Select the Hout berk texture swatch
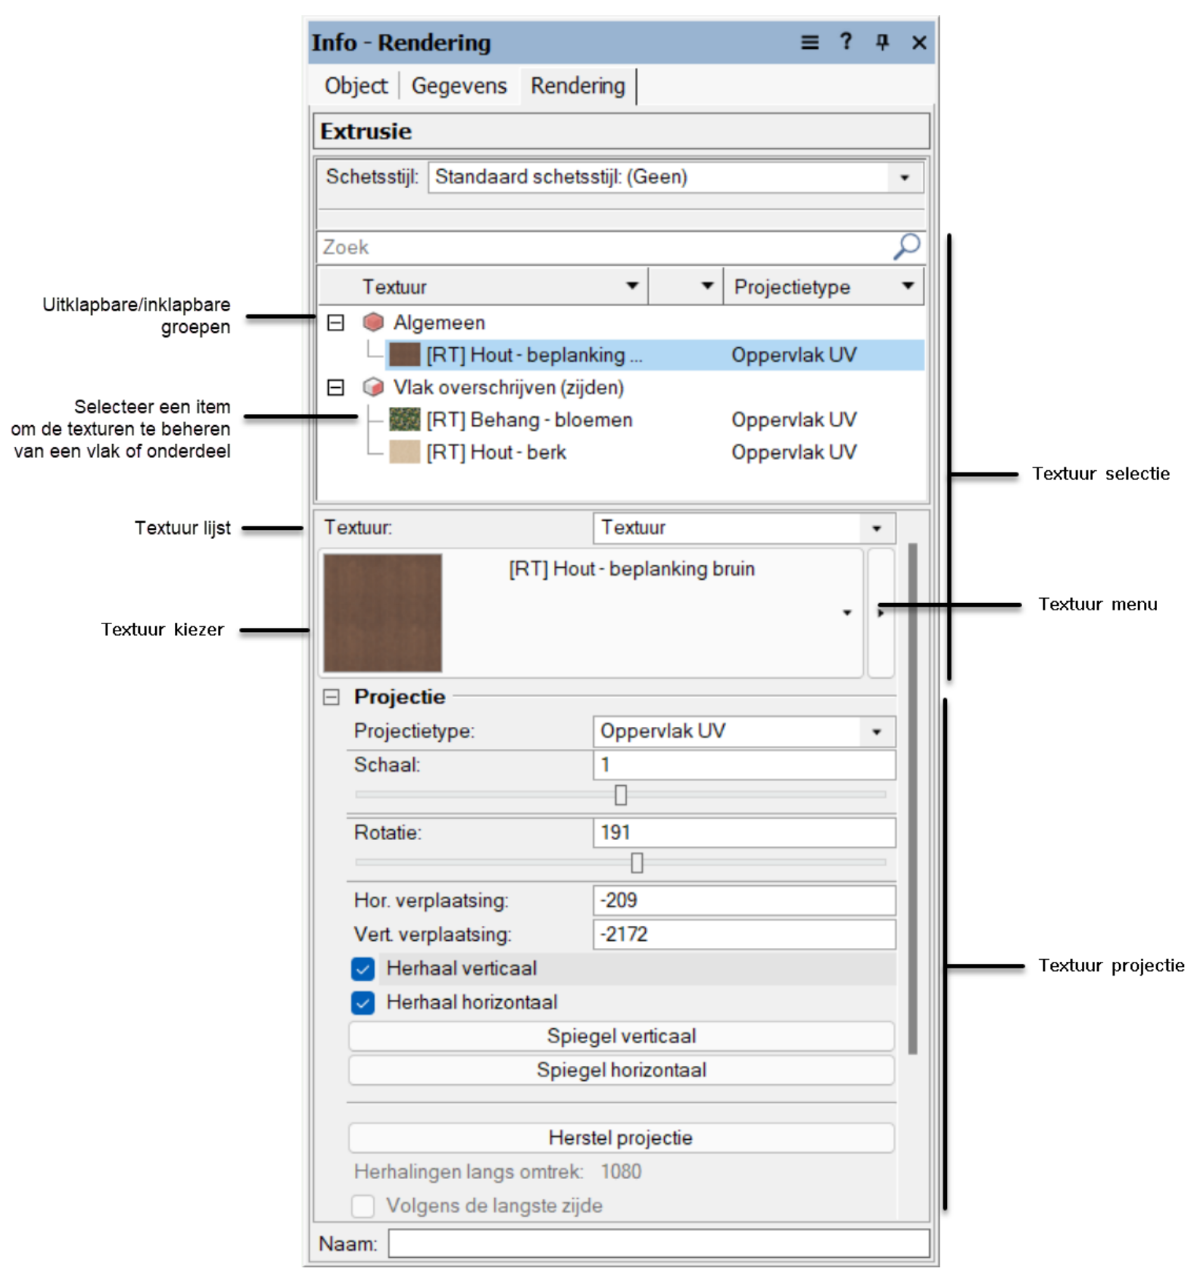The image size is (1200, 1283). tap(404, 452)
